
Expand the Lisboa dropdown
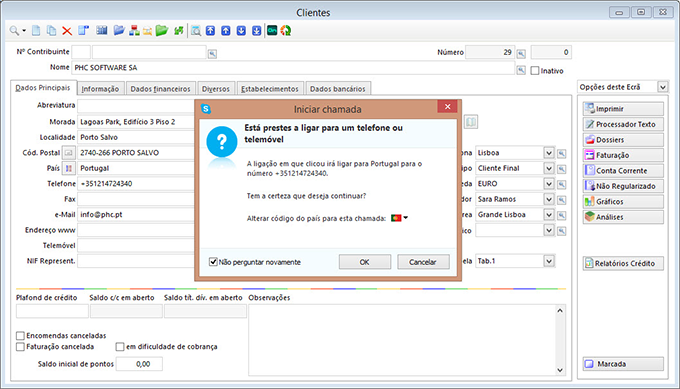coord(549,153)
